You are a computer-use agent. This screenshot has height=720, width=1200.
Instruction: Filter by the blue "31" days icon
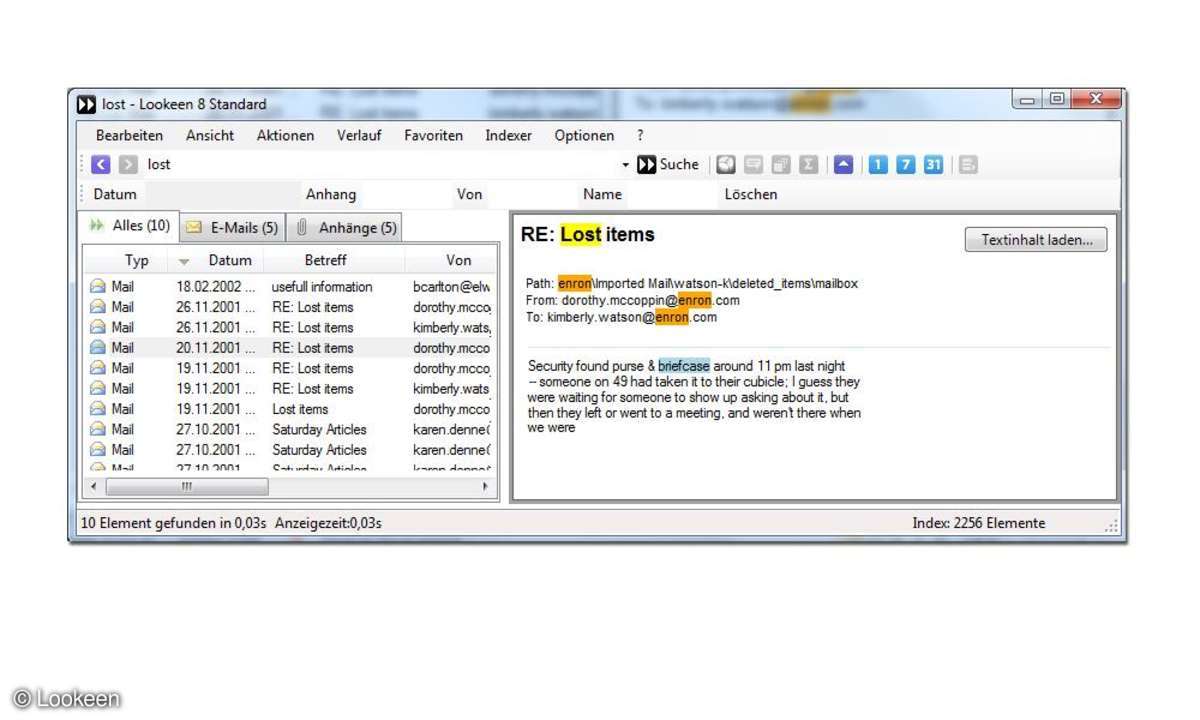coord(933,165)
